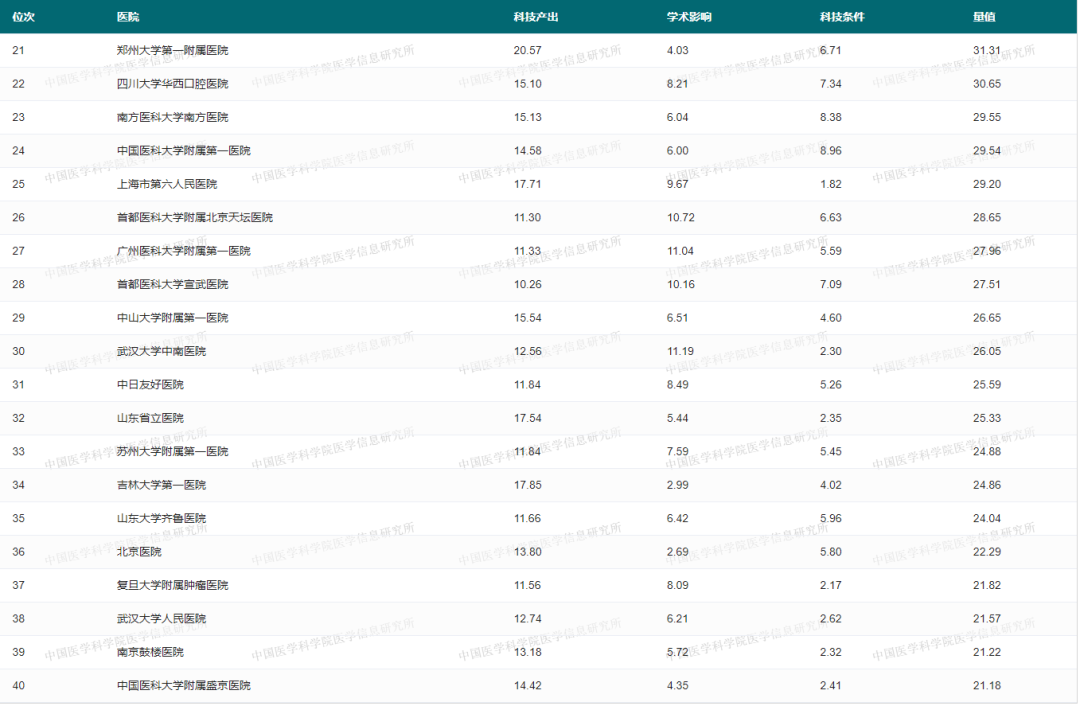Click rank number 21
Image resolution: width=1080 pixels, height=706 pixels.
19,50
